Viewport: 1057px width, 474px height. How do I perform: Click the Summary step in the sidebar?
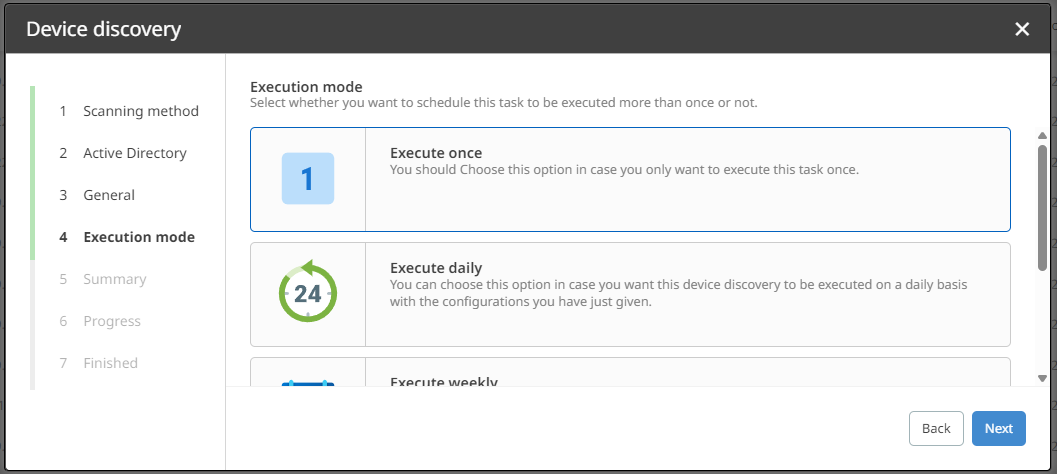pyautogui.click(x=114, y=279)
